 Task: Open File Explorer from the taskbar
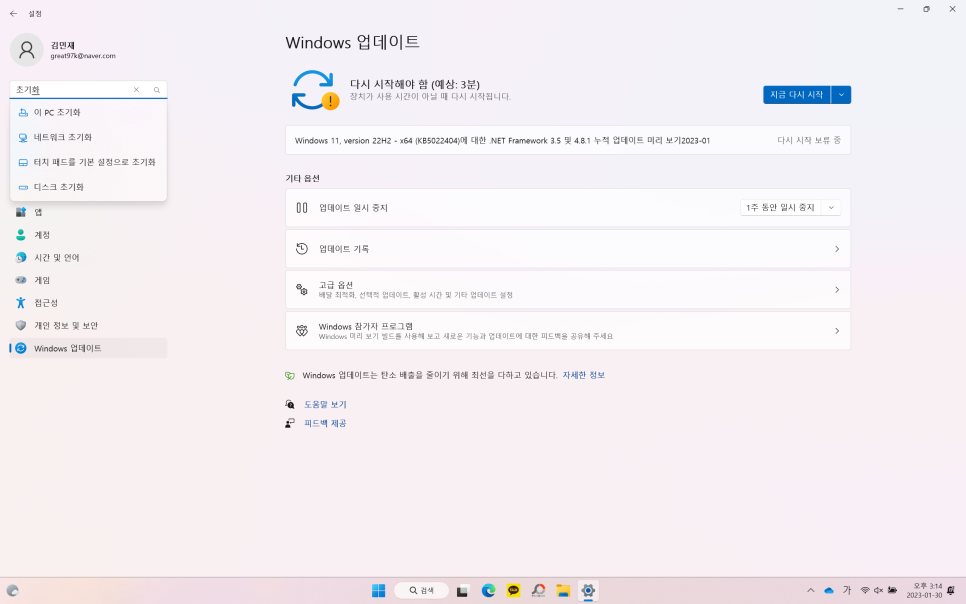pos(563,590)
